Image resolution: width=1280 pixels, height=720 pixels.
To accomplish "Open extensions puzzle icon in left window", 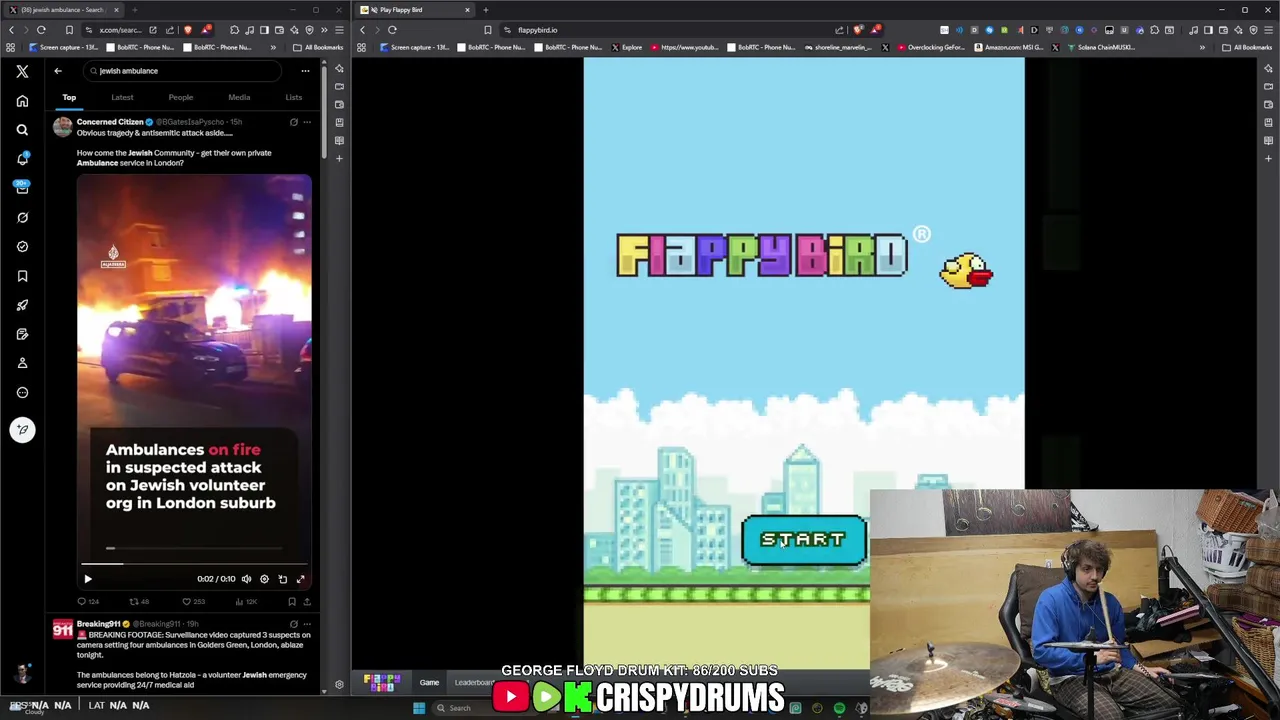I will tap(234, 30).
